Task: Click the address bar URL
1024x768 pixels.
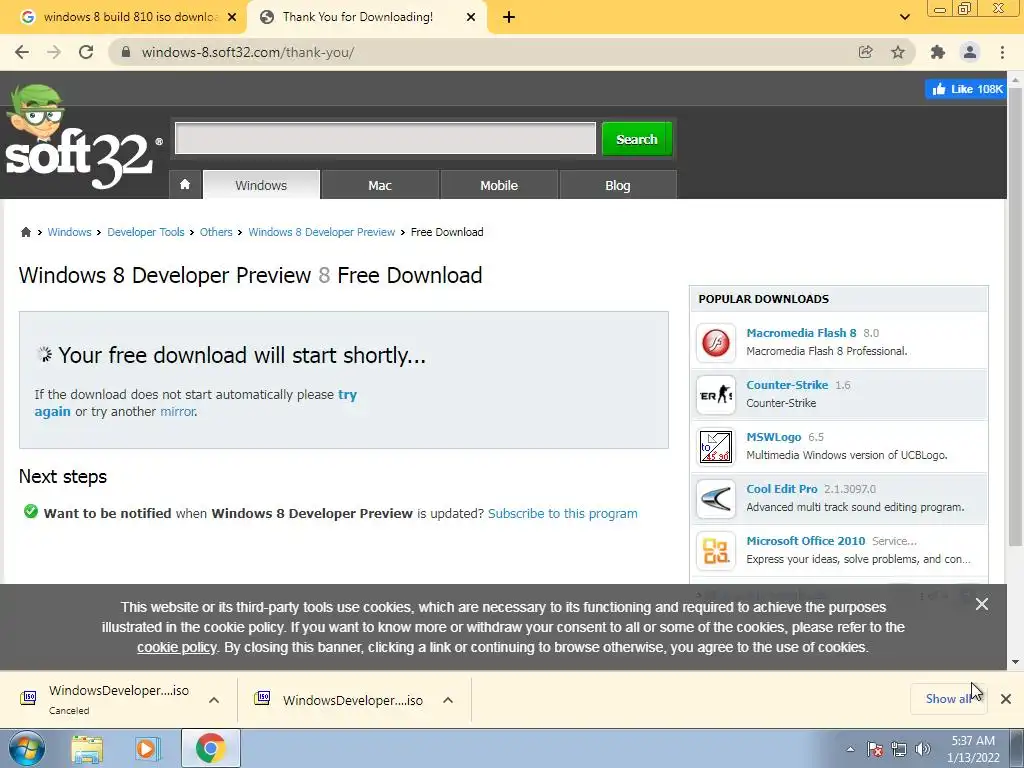Action: [248, 52]
